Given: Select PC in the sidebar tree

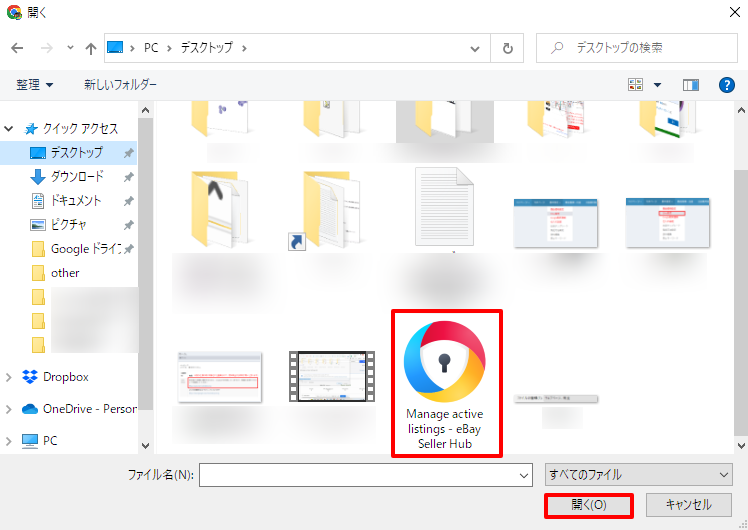Looking at the screenshot, I should (x=50, y=441).
